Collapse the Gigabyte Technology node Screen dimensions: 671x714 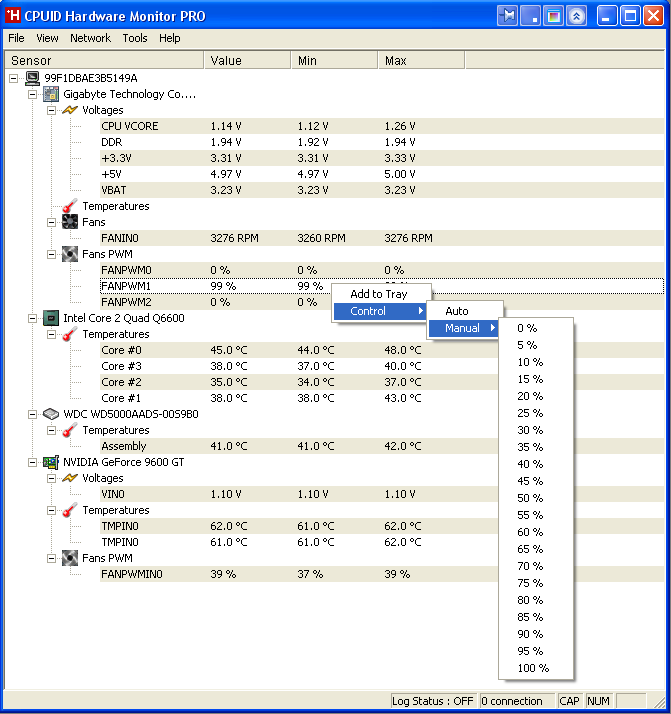click(32, 94)
